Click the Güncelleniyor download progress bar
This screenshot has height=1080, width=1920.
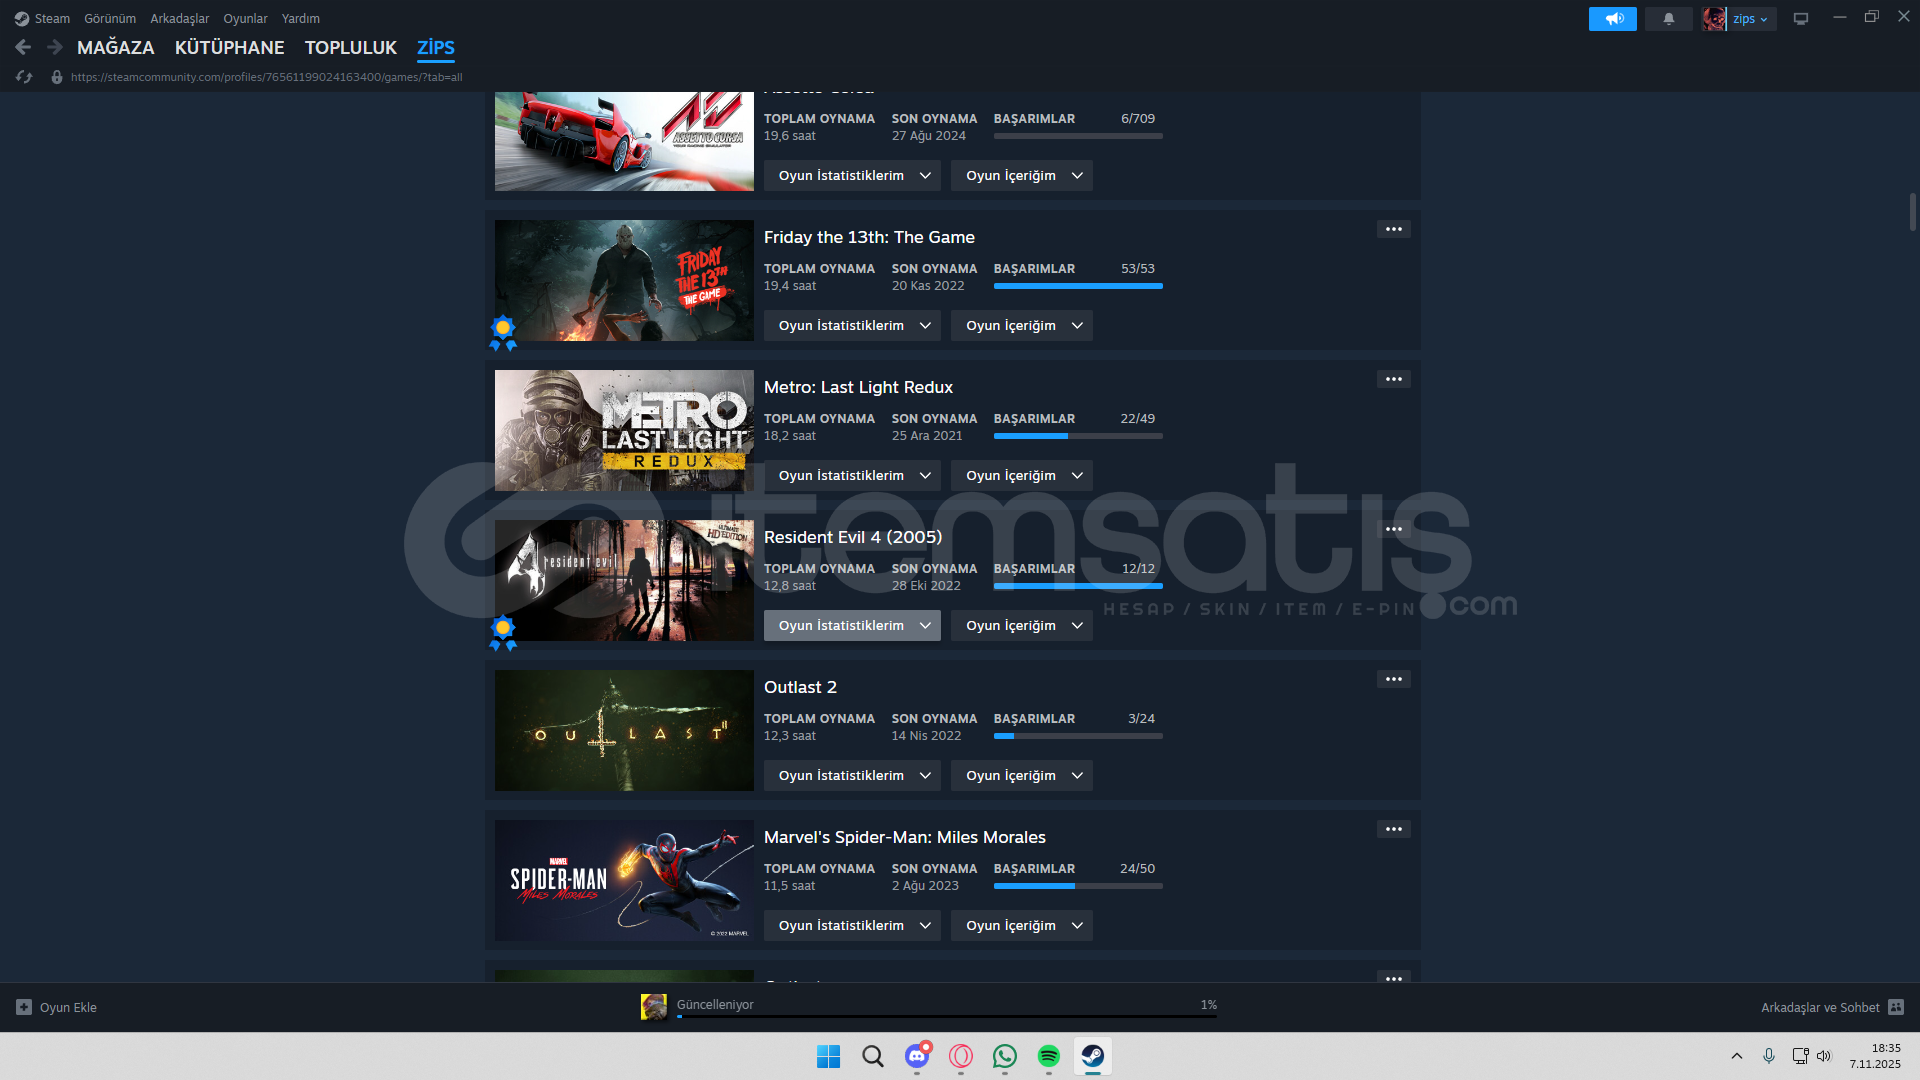click(946, 1015)
